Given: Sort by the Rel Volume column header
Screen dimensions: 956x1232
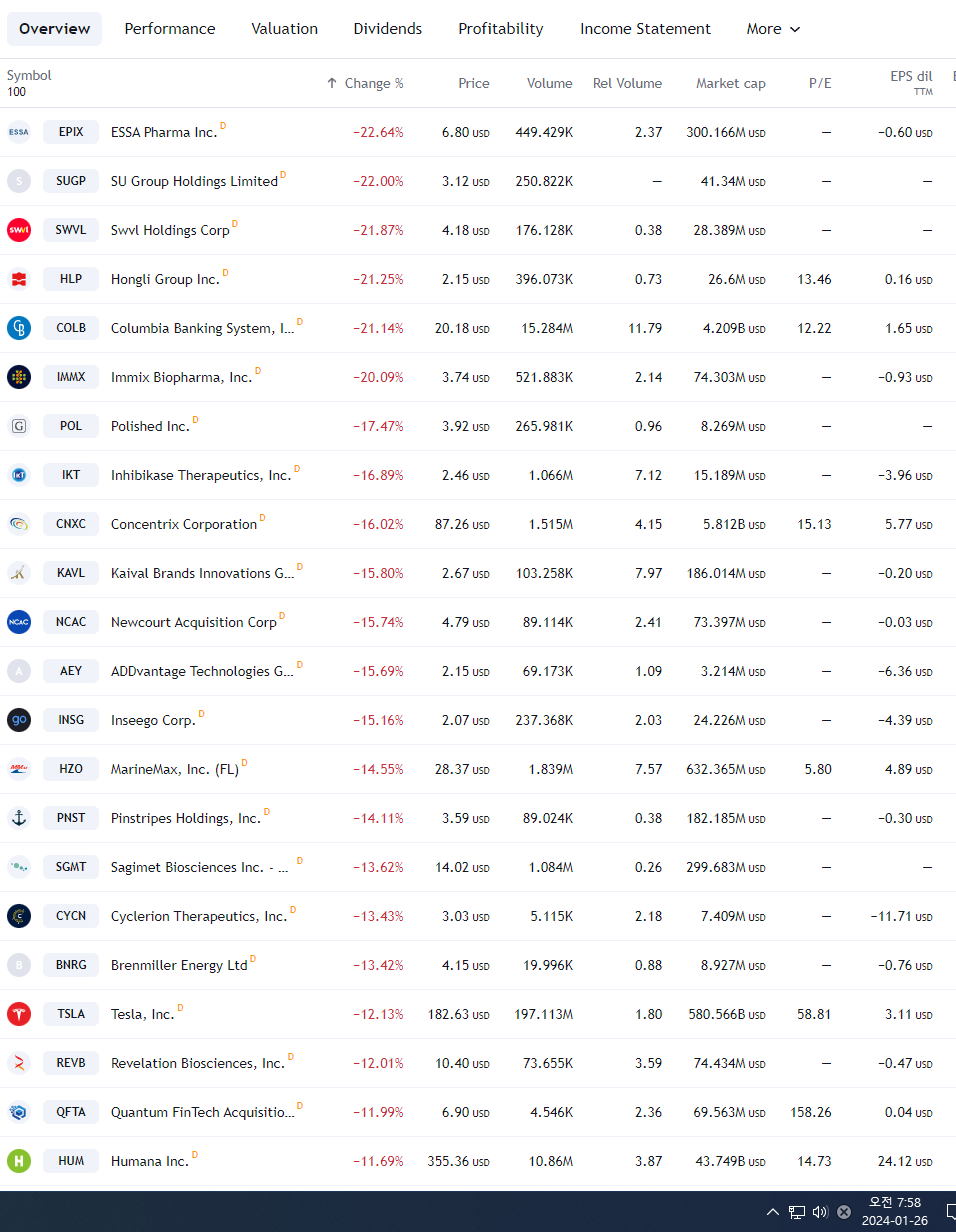Looking at the screenshot, I should [x=627, y=83].
